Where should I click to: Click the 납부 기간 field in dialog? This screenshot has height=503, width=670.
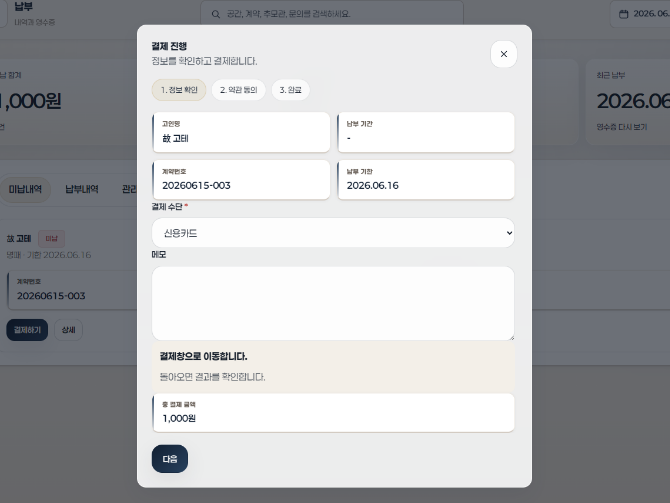point(426,132)
